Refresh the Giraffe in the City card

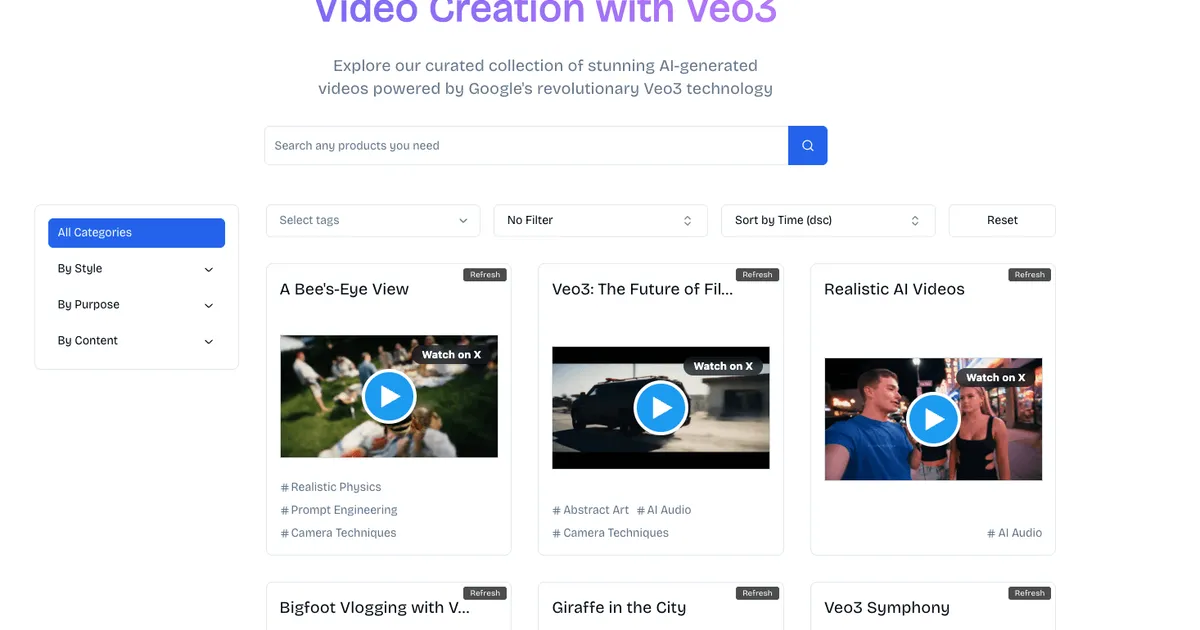pos(757,593)
